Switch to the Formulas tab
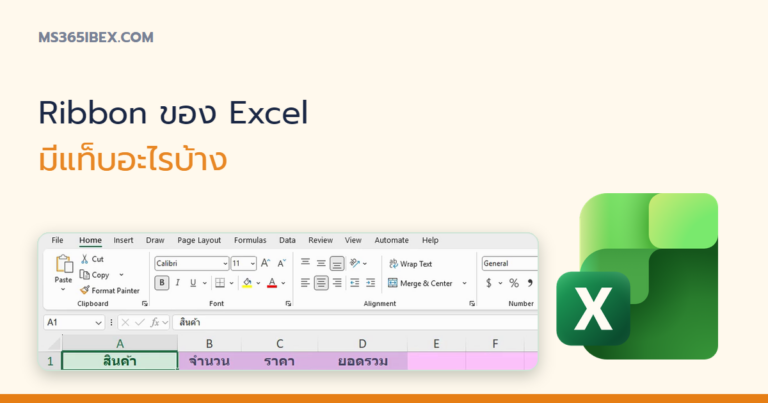Viewport: 768px width, 403px height. 250,240
